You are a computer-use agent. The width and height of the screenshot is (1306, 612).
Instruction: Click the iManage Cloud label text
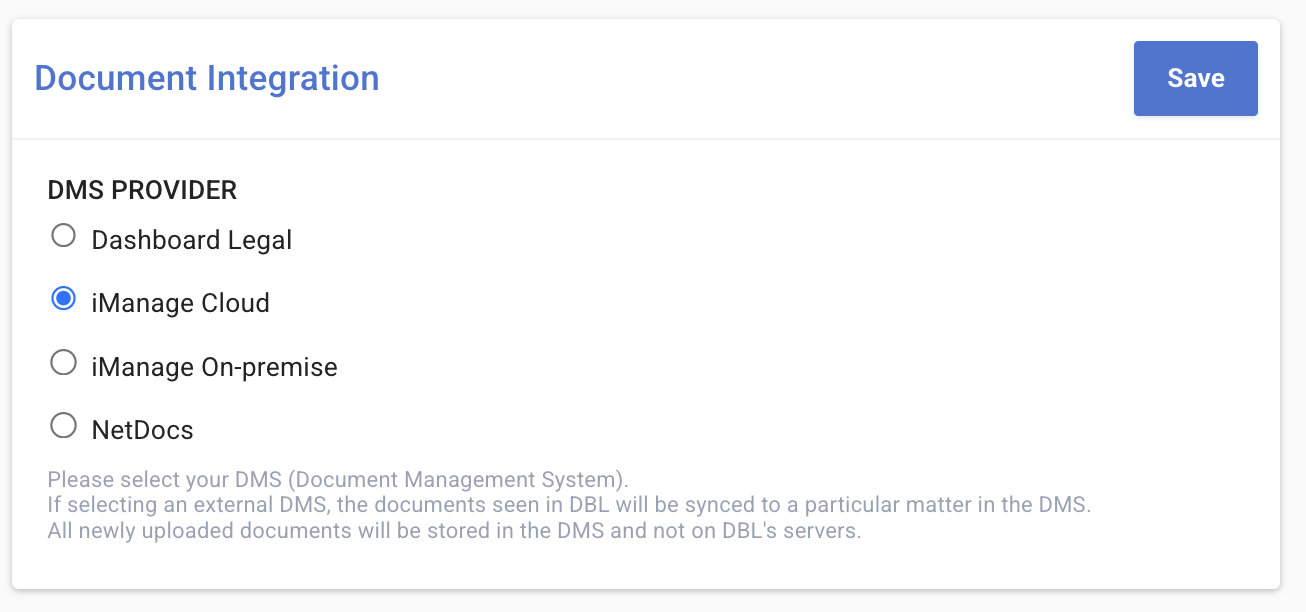181,303
